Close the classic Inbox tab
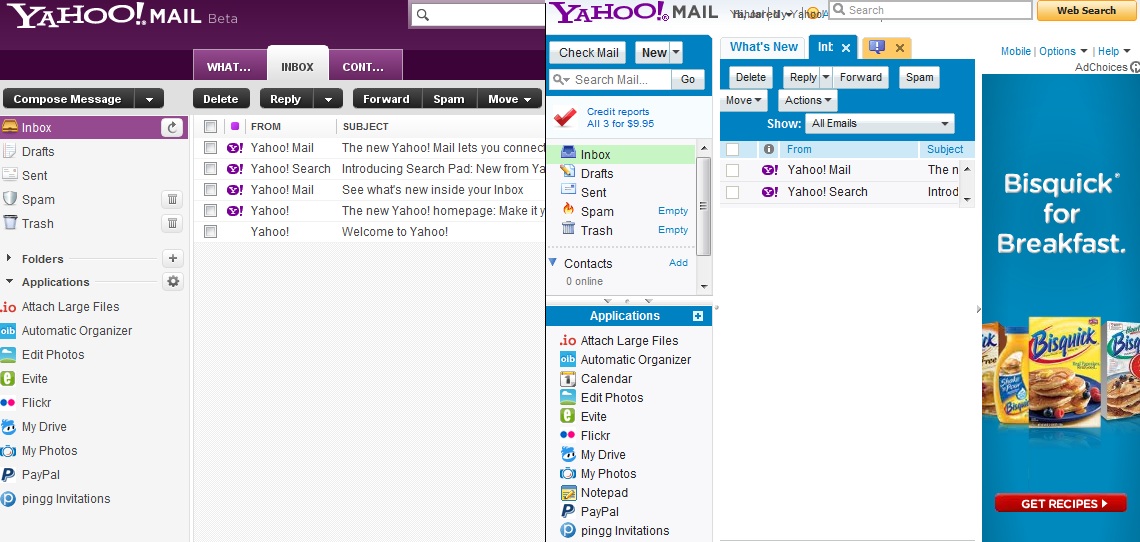 (846, 48)
